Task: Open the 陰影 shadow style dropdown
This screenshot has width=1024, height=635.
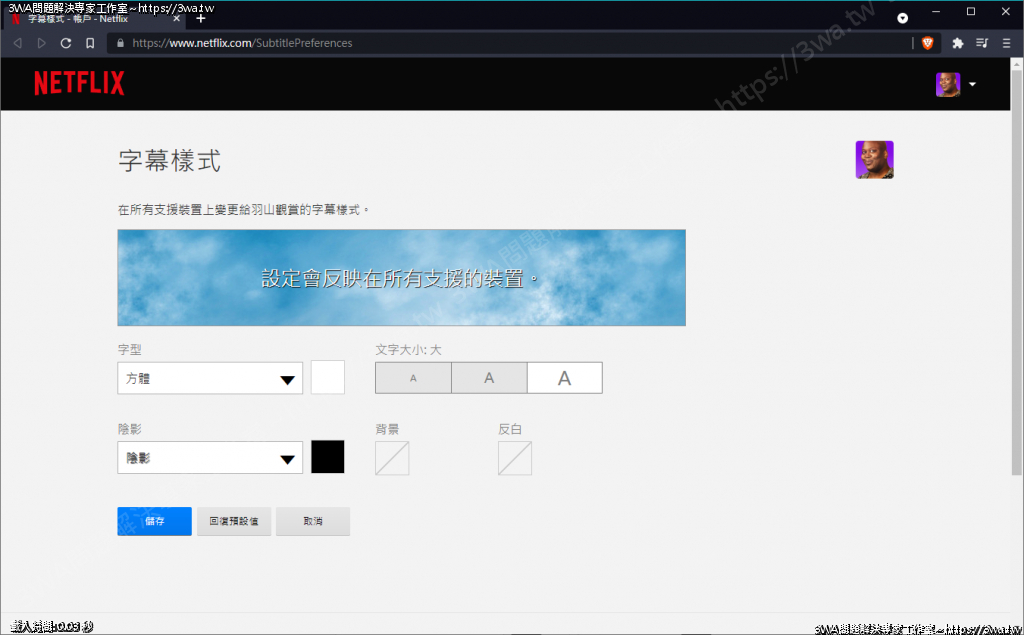Action: [210, 458]
